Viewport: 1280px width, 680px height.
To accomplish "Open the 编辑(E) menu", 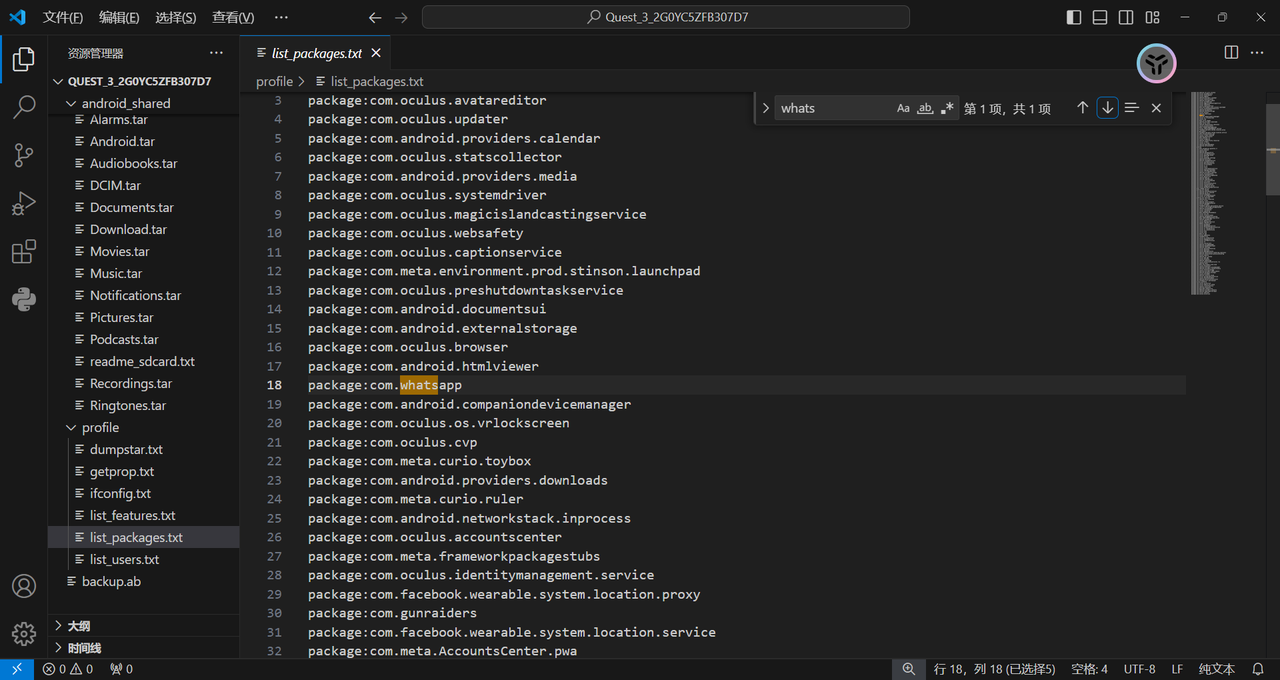I will click(x=119, y=17).
